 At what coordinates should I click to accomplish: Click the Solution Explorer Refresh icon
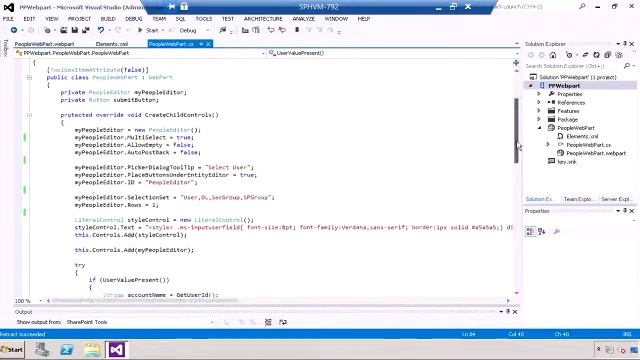coord(596,55)
